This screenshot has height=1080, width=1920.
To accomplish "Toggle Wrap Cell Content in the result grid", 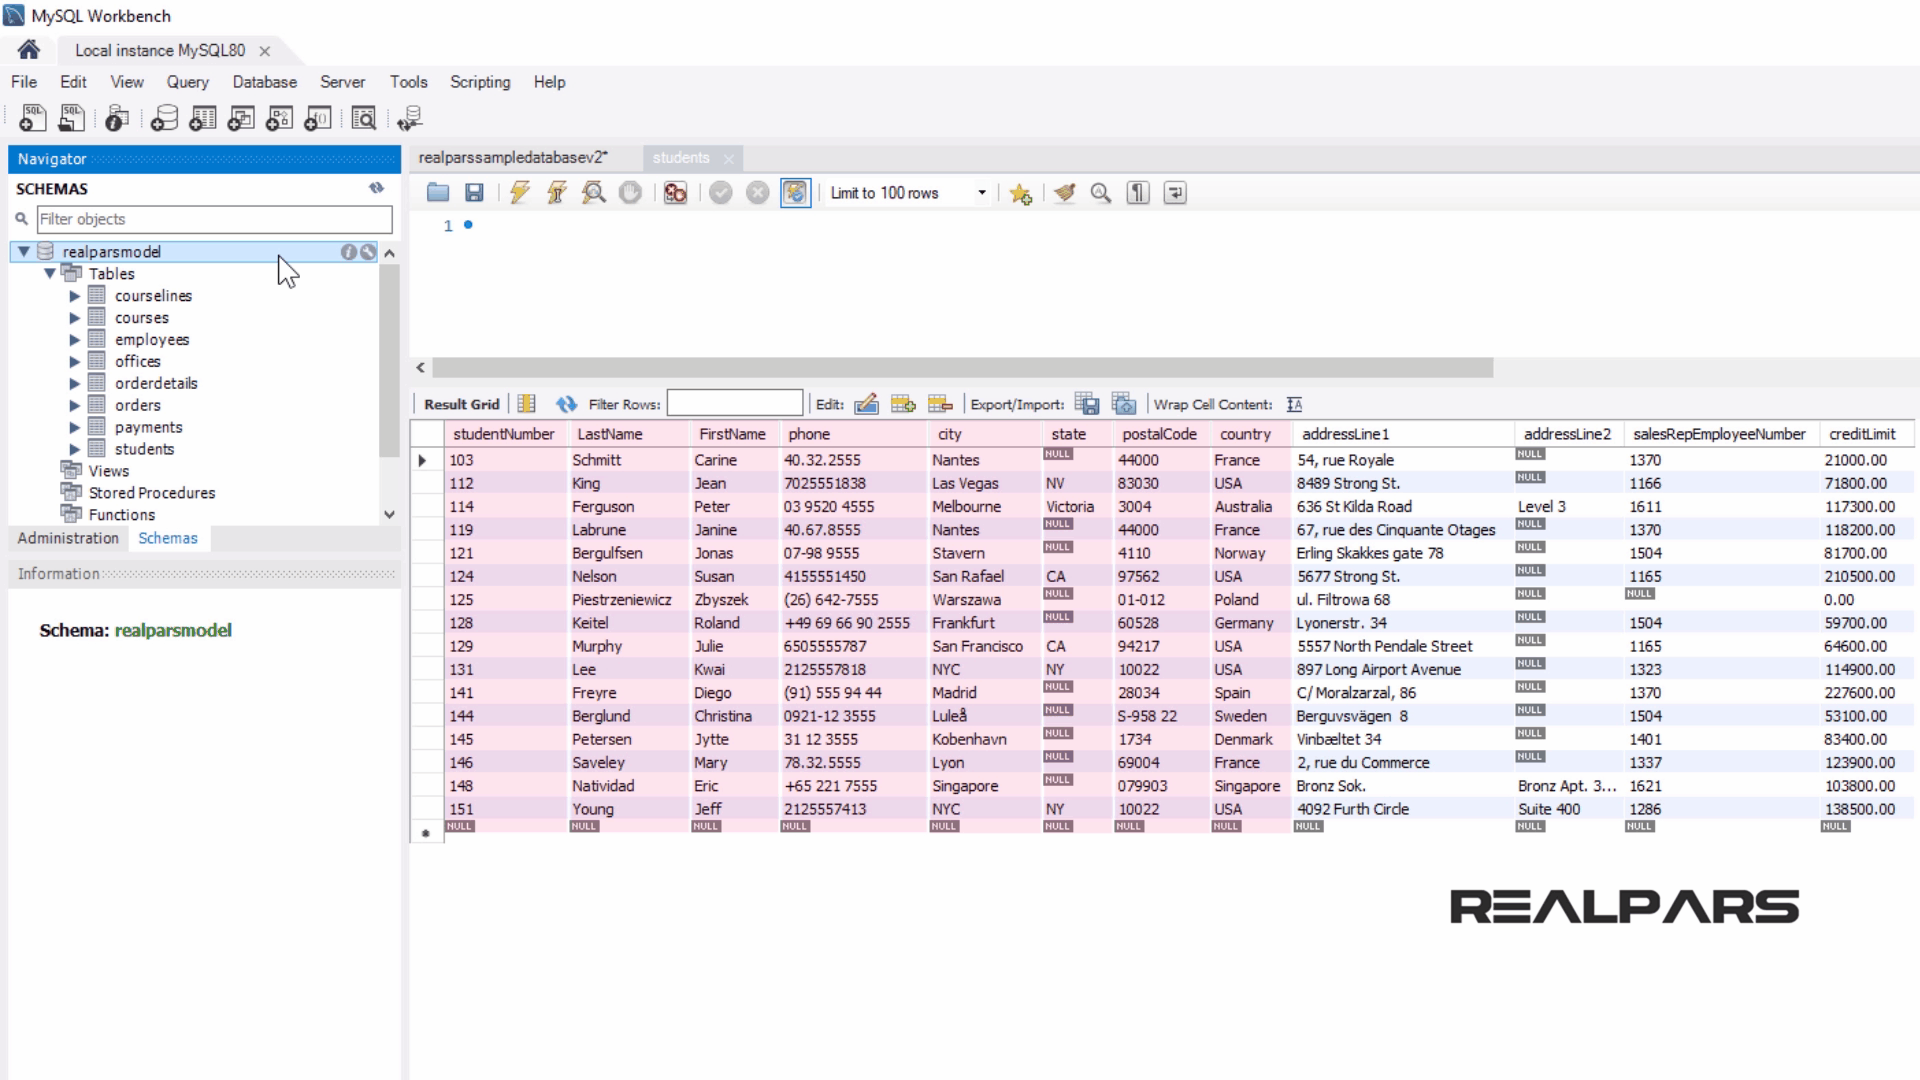I will tap(1294, 404).
